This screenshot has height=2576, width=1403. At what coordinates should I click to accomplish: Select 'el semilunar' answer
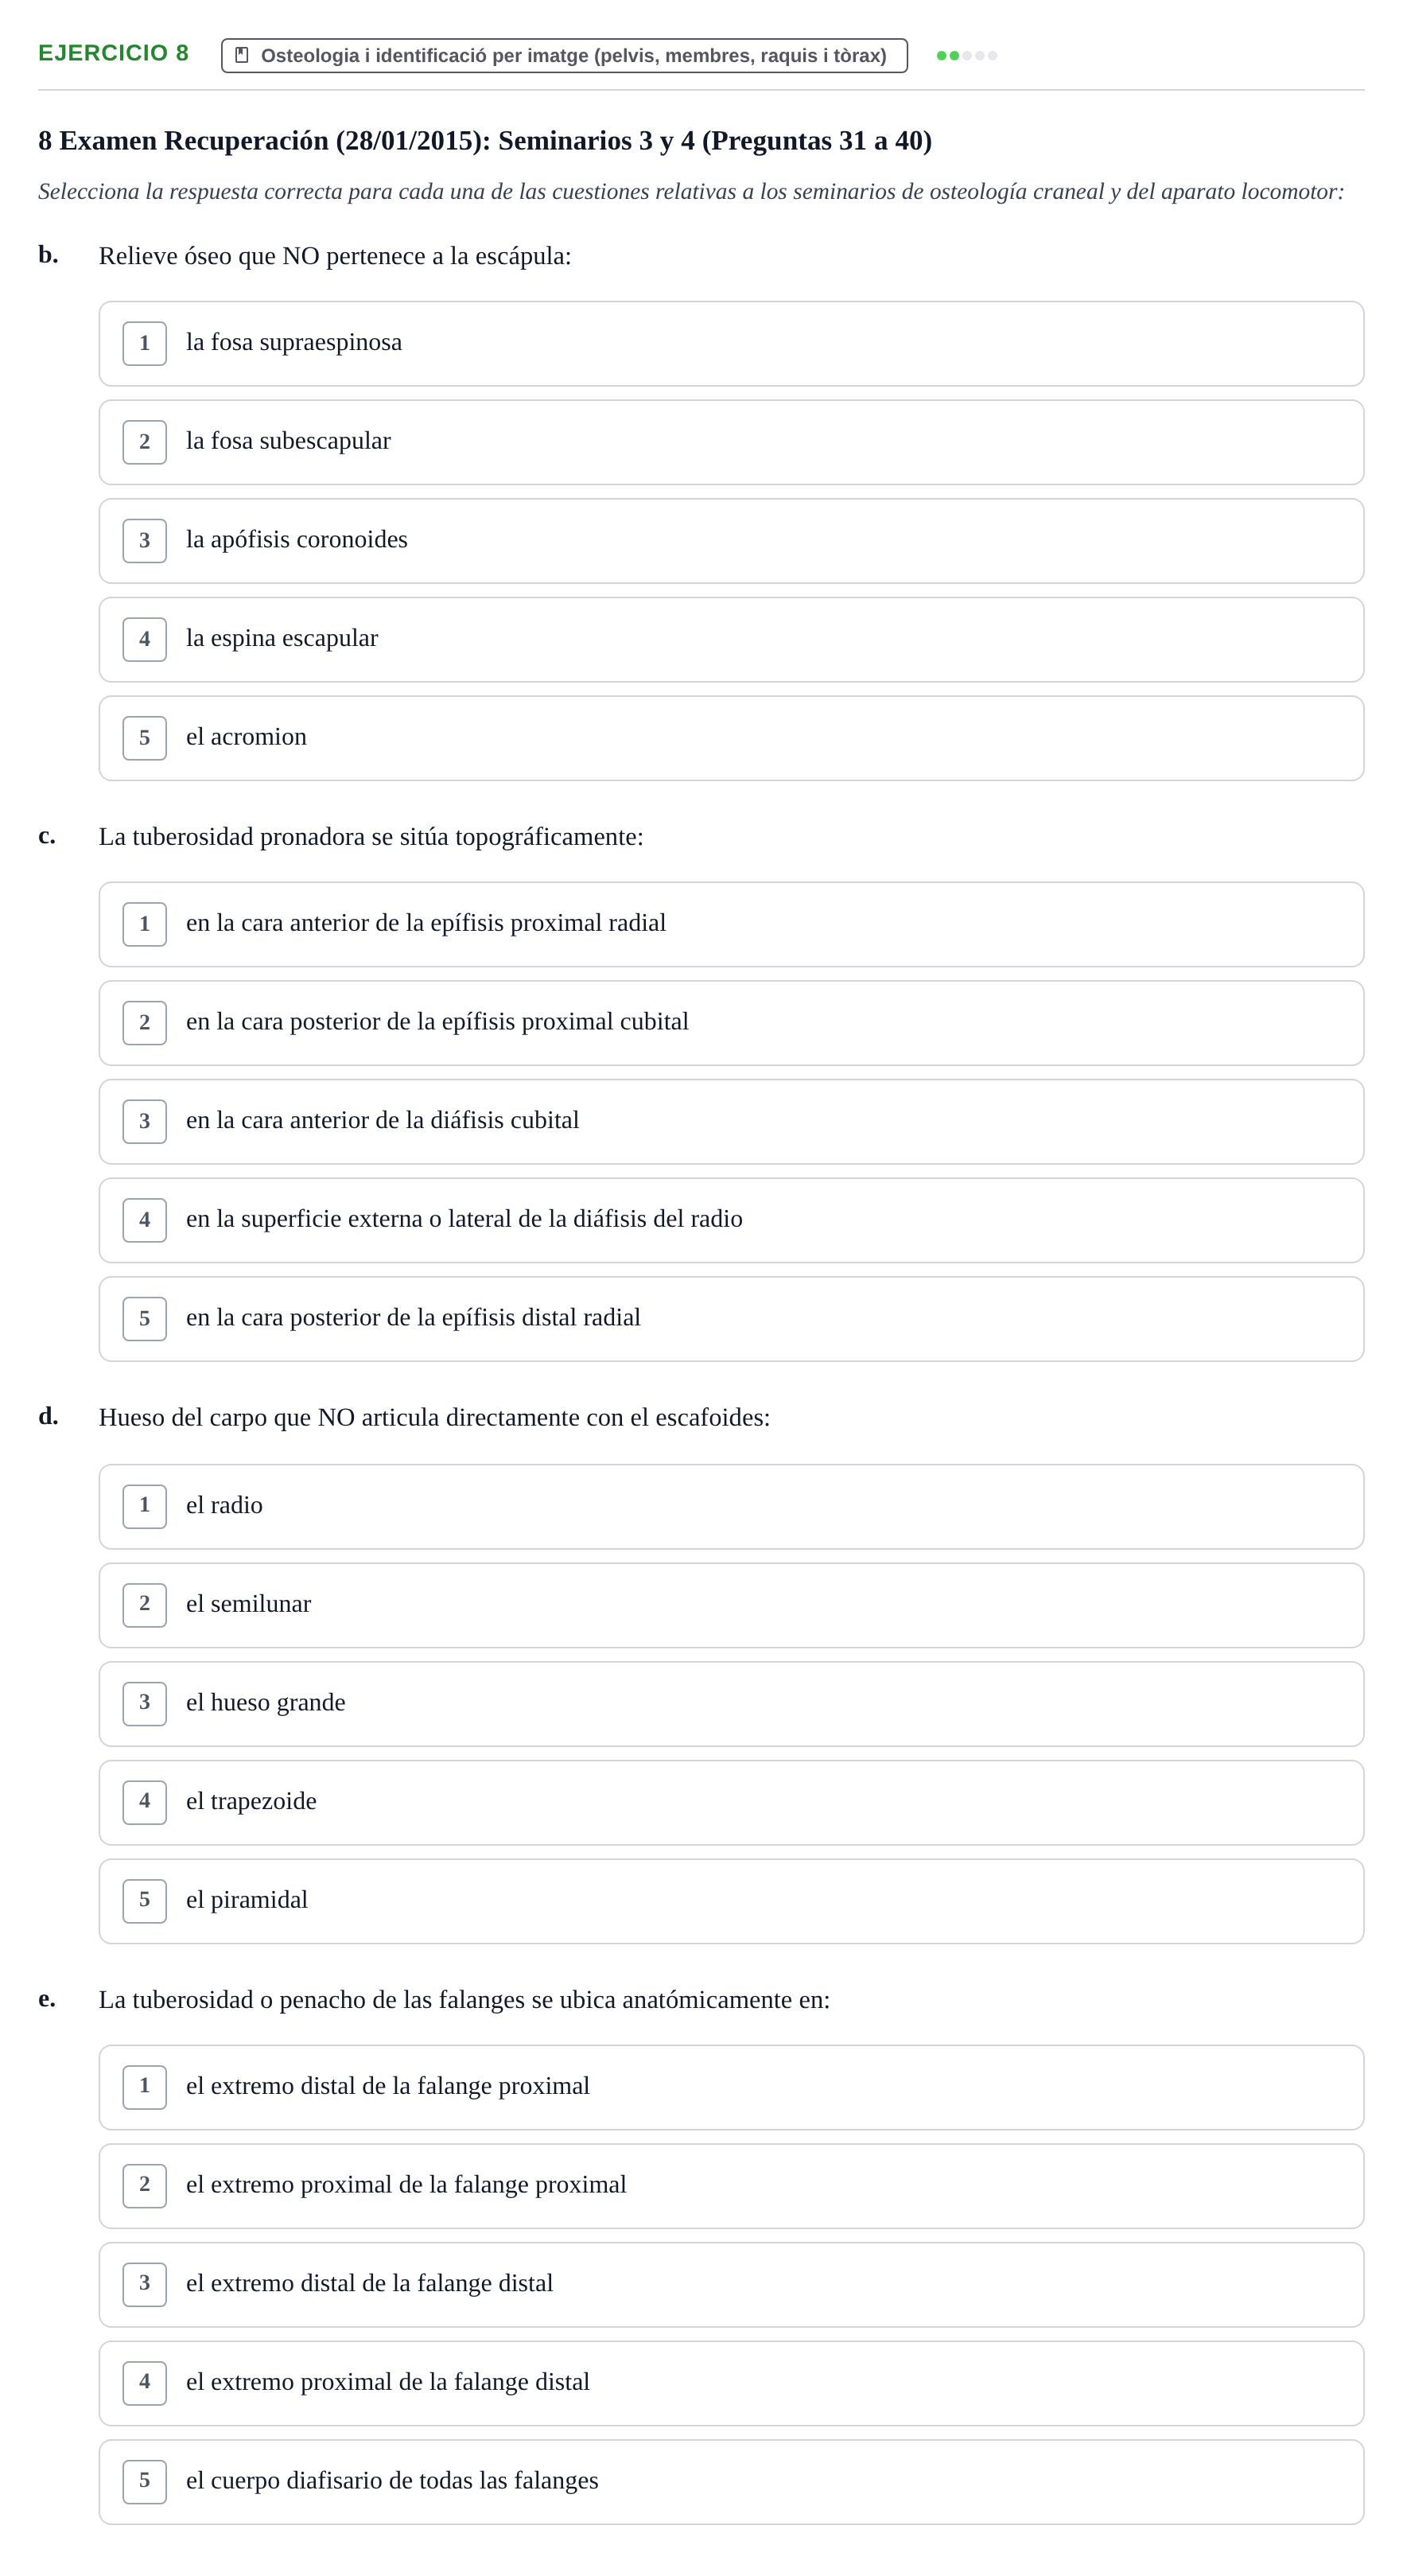point(731,1605)
